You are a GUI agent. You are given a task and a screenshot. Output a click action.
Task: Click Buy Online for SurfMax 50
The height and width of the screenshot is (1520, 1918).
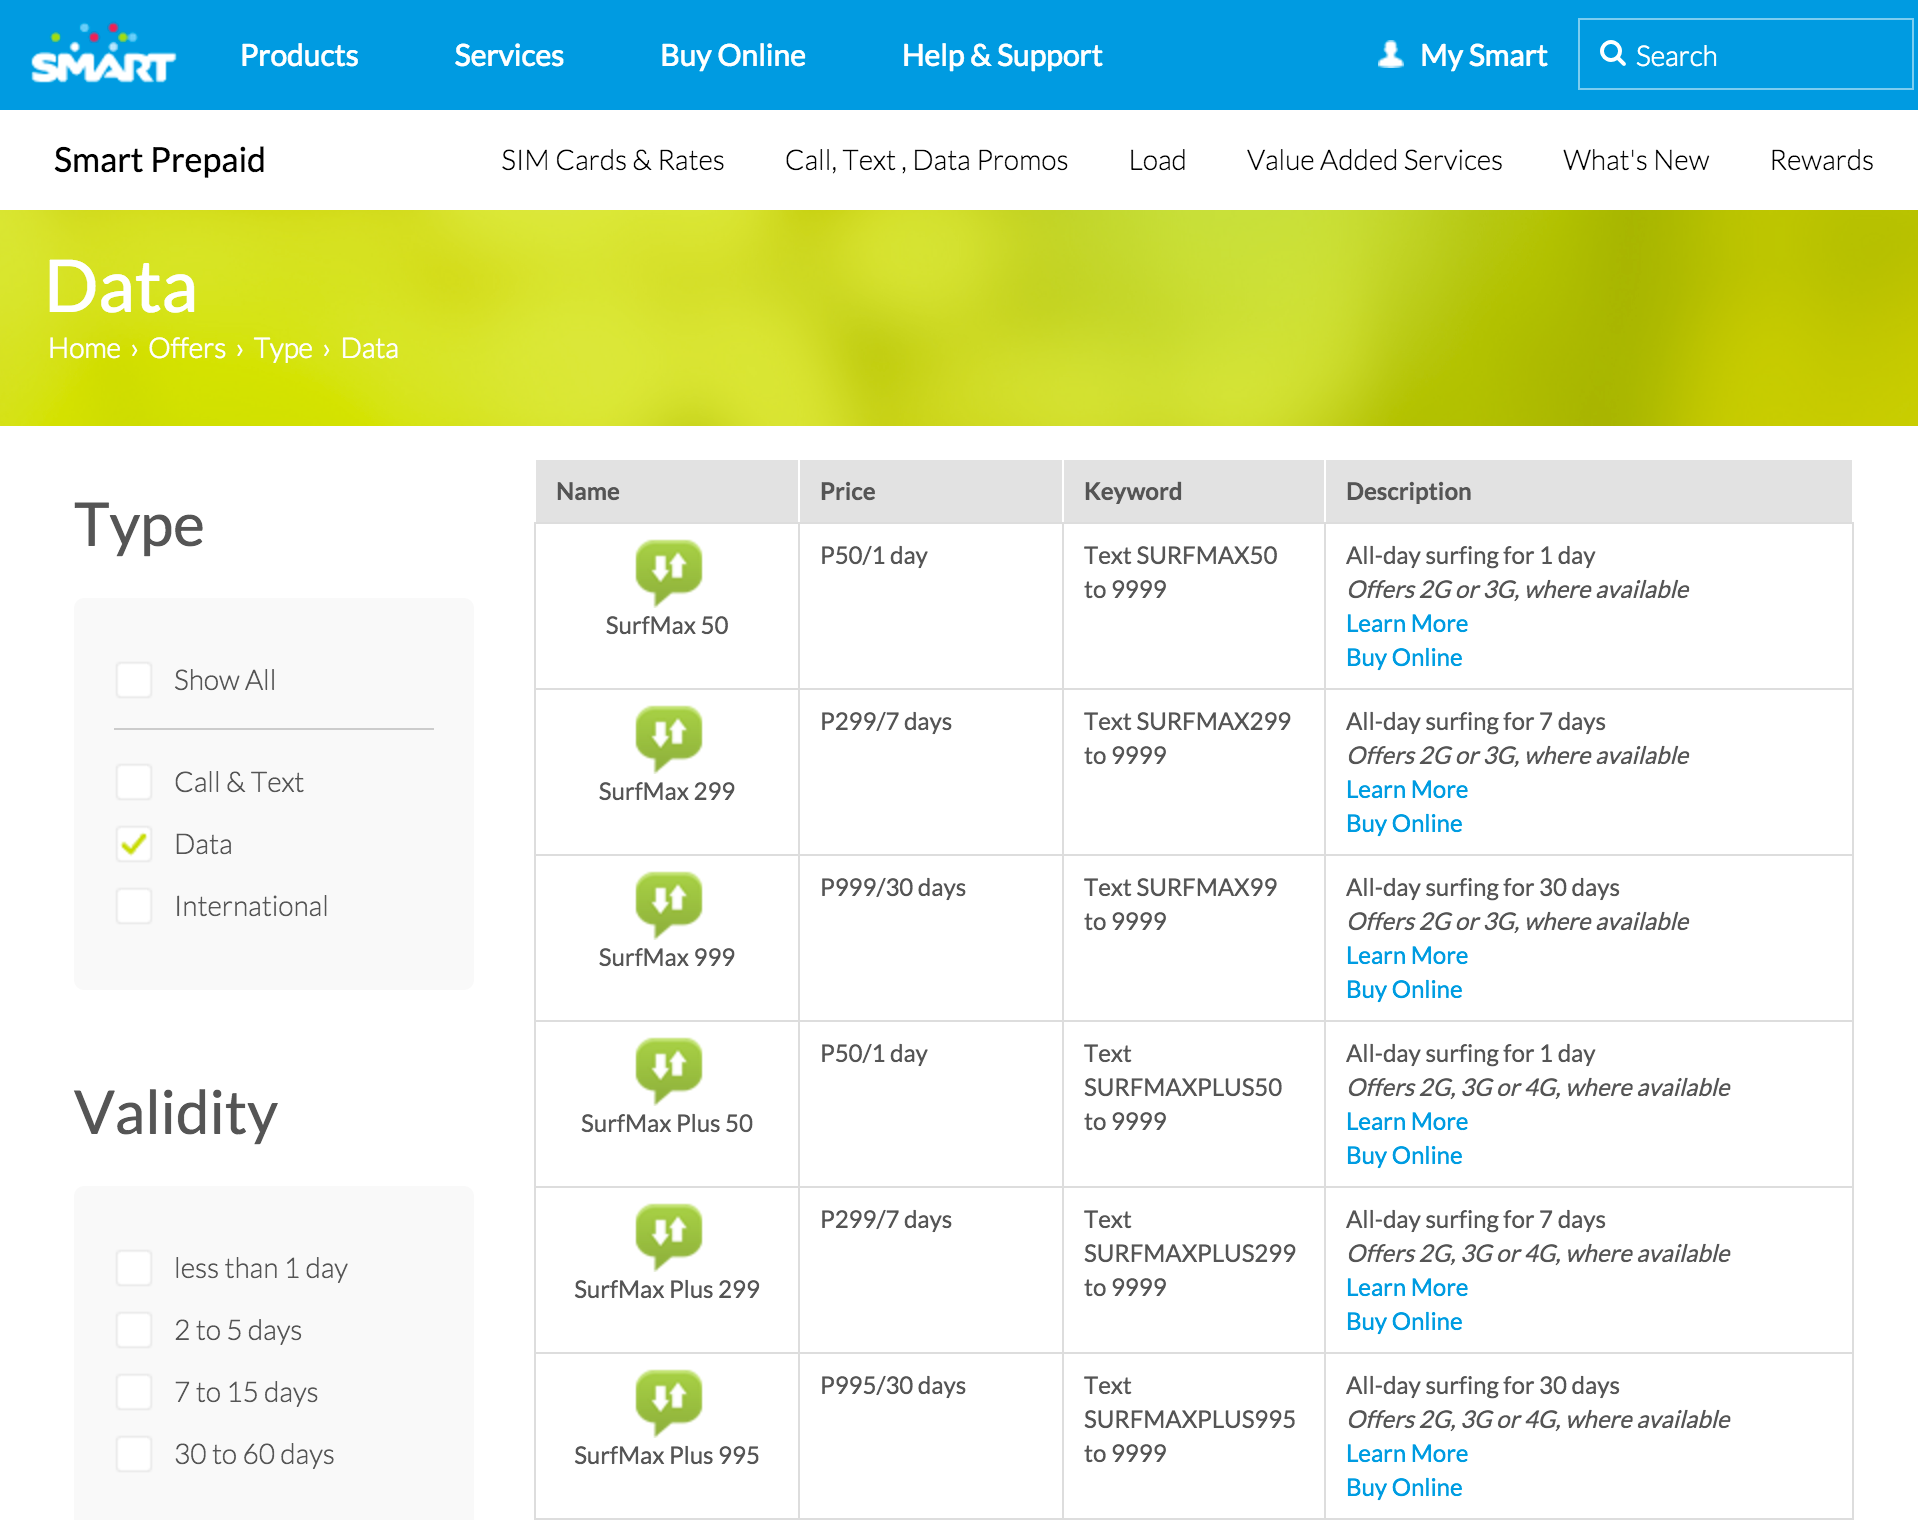coord(1404,657)
